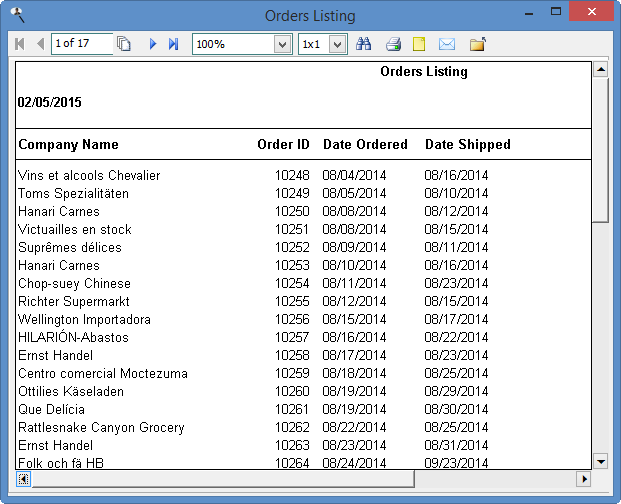Click the app icon in title bar
The image size is (621, 504).
click(18, 15)
